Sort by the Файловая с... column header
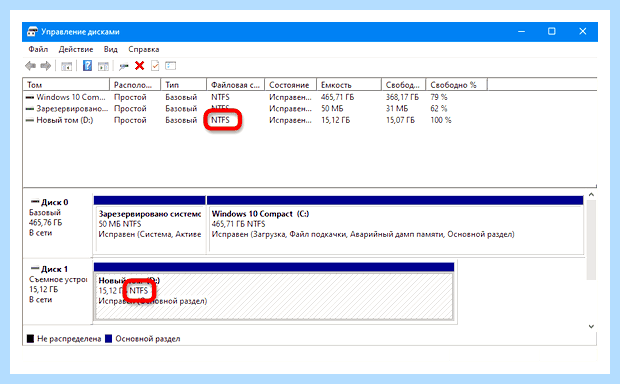The image size is (620, 384). click(x=236, y=85)
